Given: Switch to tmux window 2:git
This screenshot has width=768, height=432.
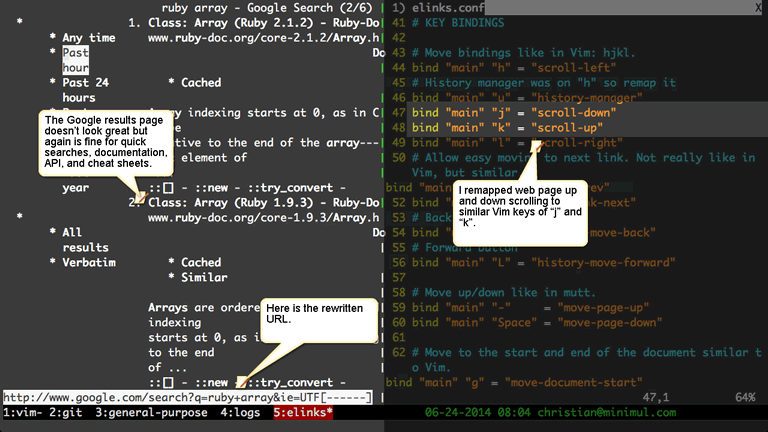Looking at the screenshot, I should click(66, 412).
